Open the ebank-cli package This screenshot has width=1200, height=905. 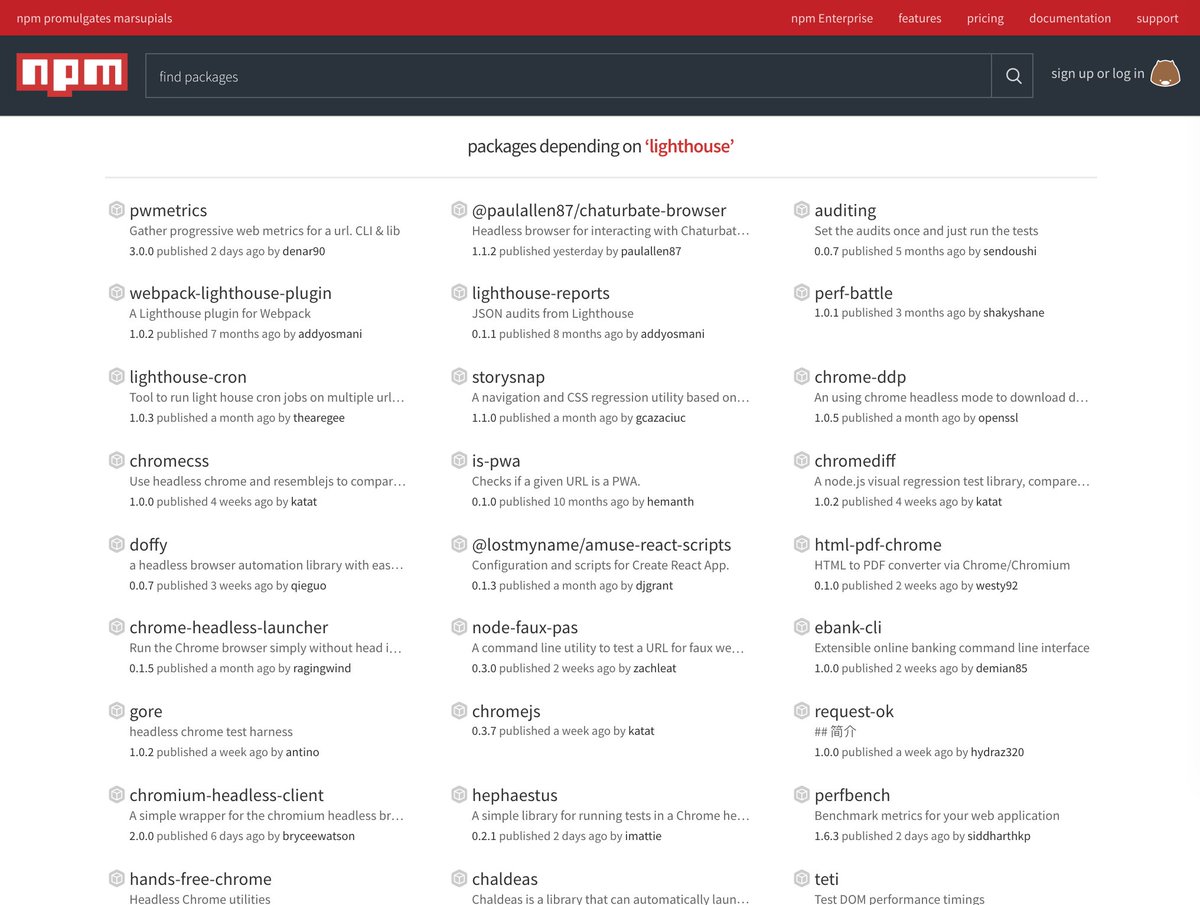pos(848,627)
